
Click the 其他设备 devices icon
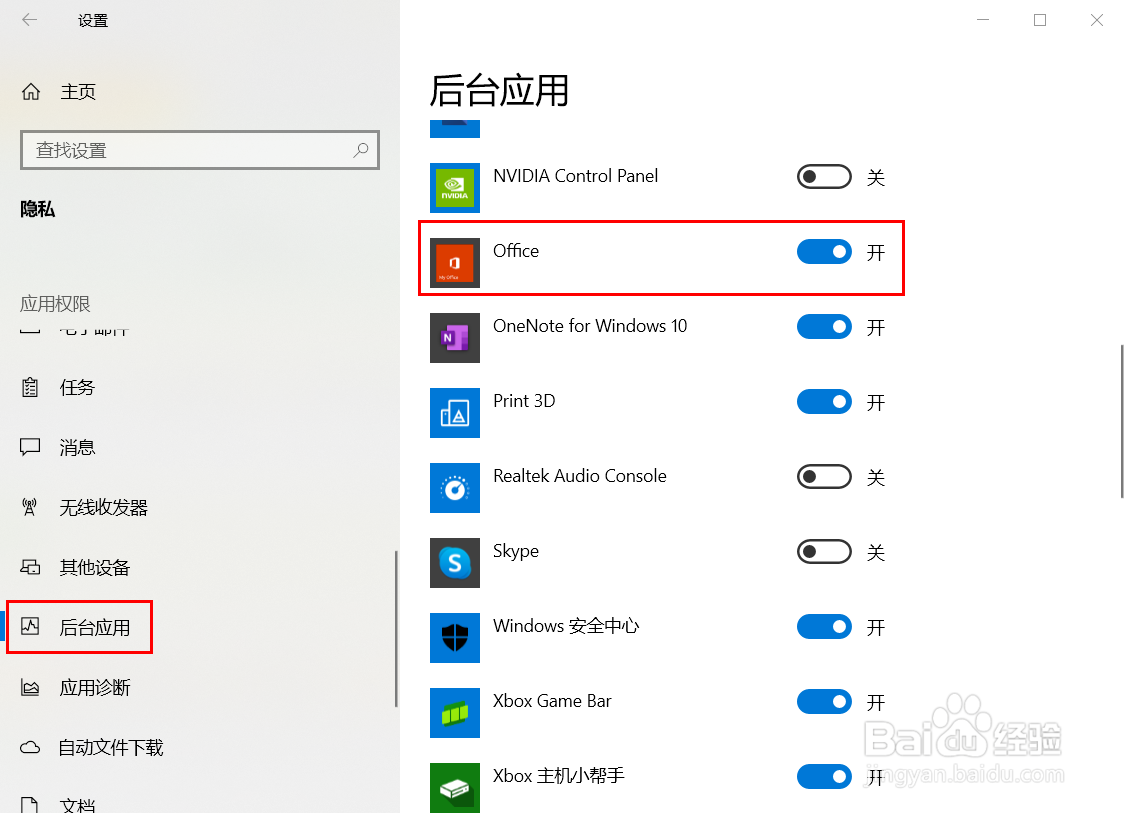pyautogui.click(x=30, y=567)
